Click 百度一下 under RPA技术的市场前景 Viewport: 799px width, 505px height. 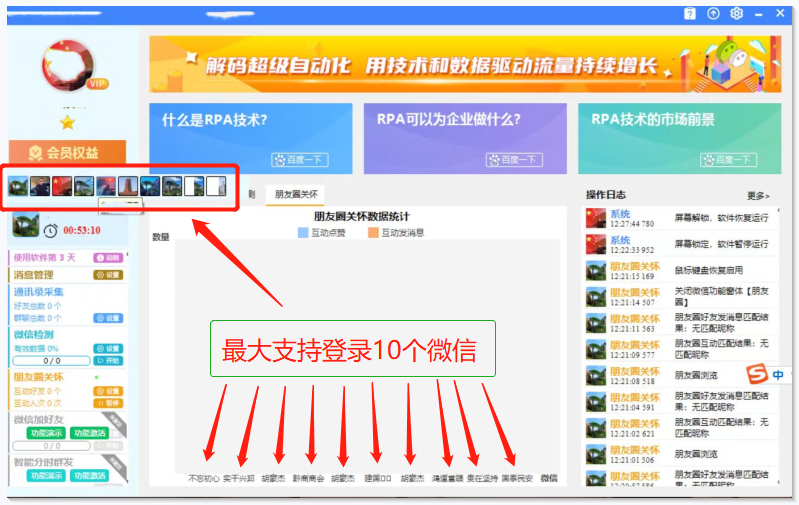pos(729,159)
